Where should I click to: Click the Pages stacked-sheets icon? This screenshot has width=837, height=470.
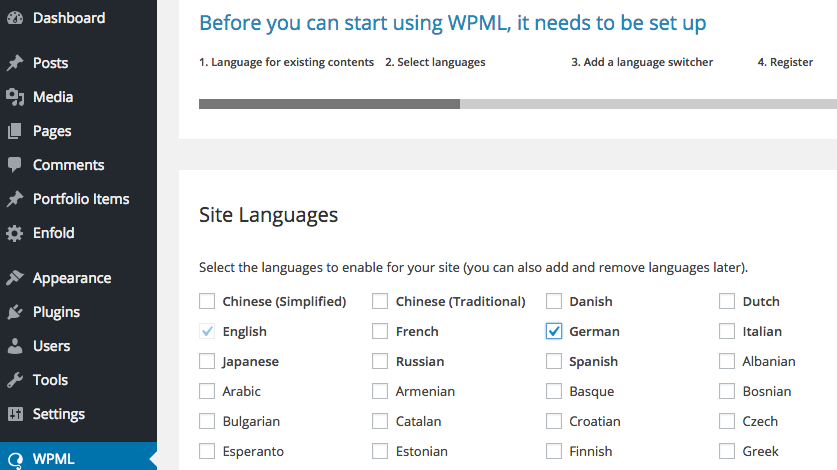click(15, 131)
